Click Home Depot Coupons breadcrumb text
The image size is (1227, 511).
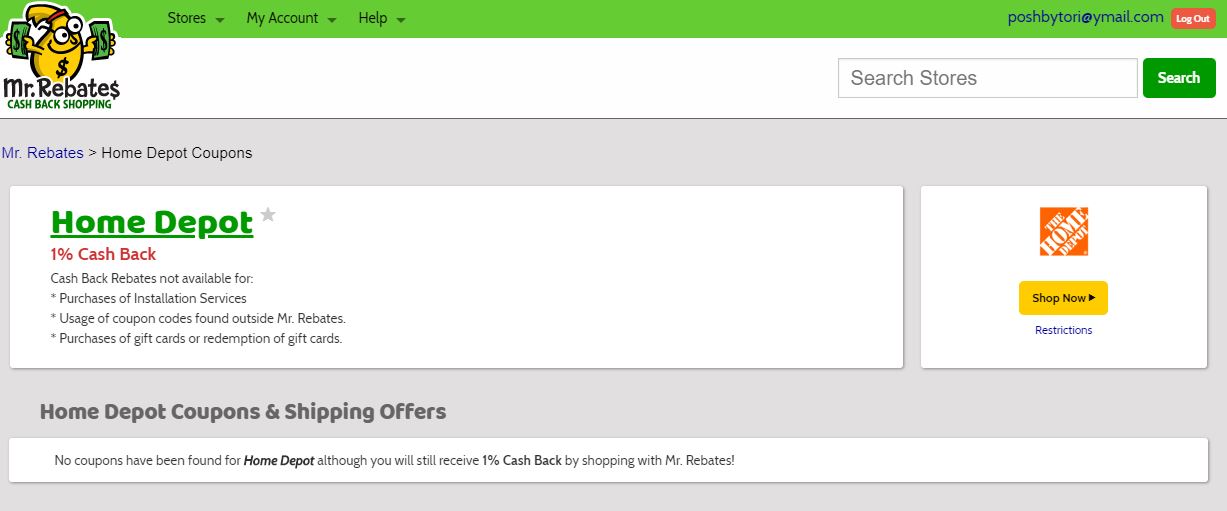pyautogui.click(x=177, y=153)
